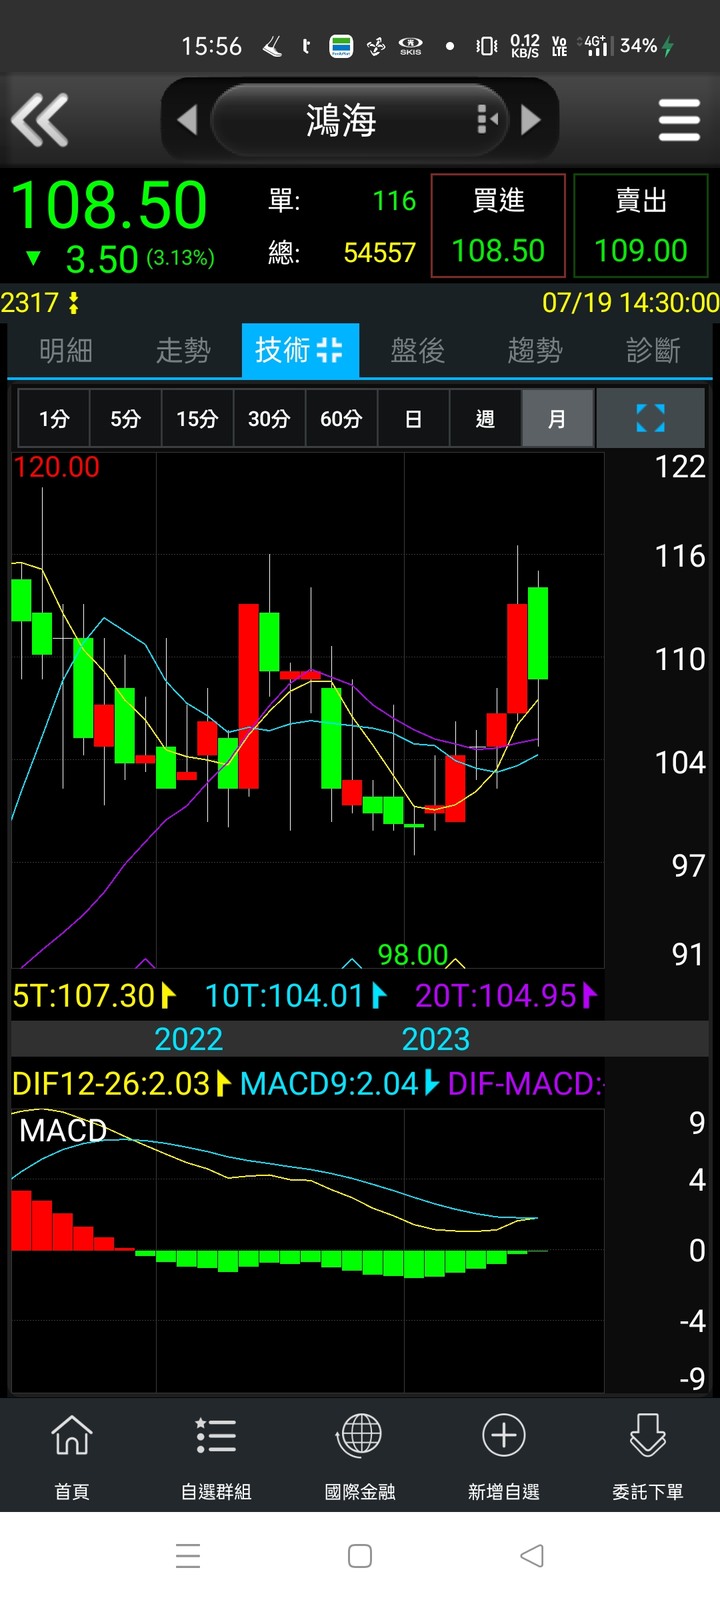Image resolution: width=720 pixels, height=1600 pixels.
Task: Go to next stock with right arrow
Action: (531, 120)
